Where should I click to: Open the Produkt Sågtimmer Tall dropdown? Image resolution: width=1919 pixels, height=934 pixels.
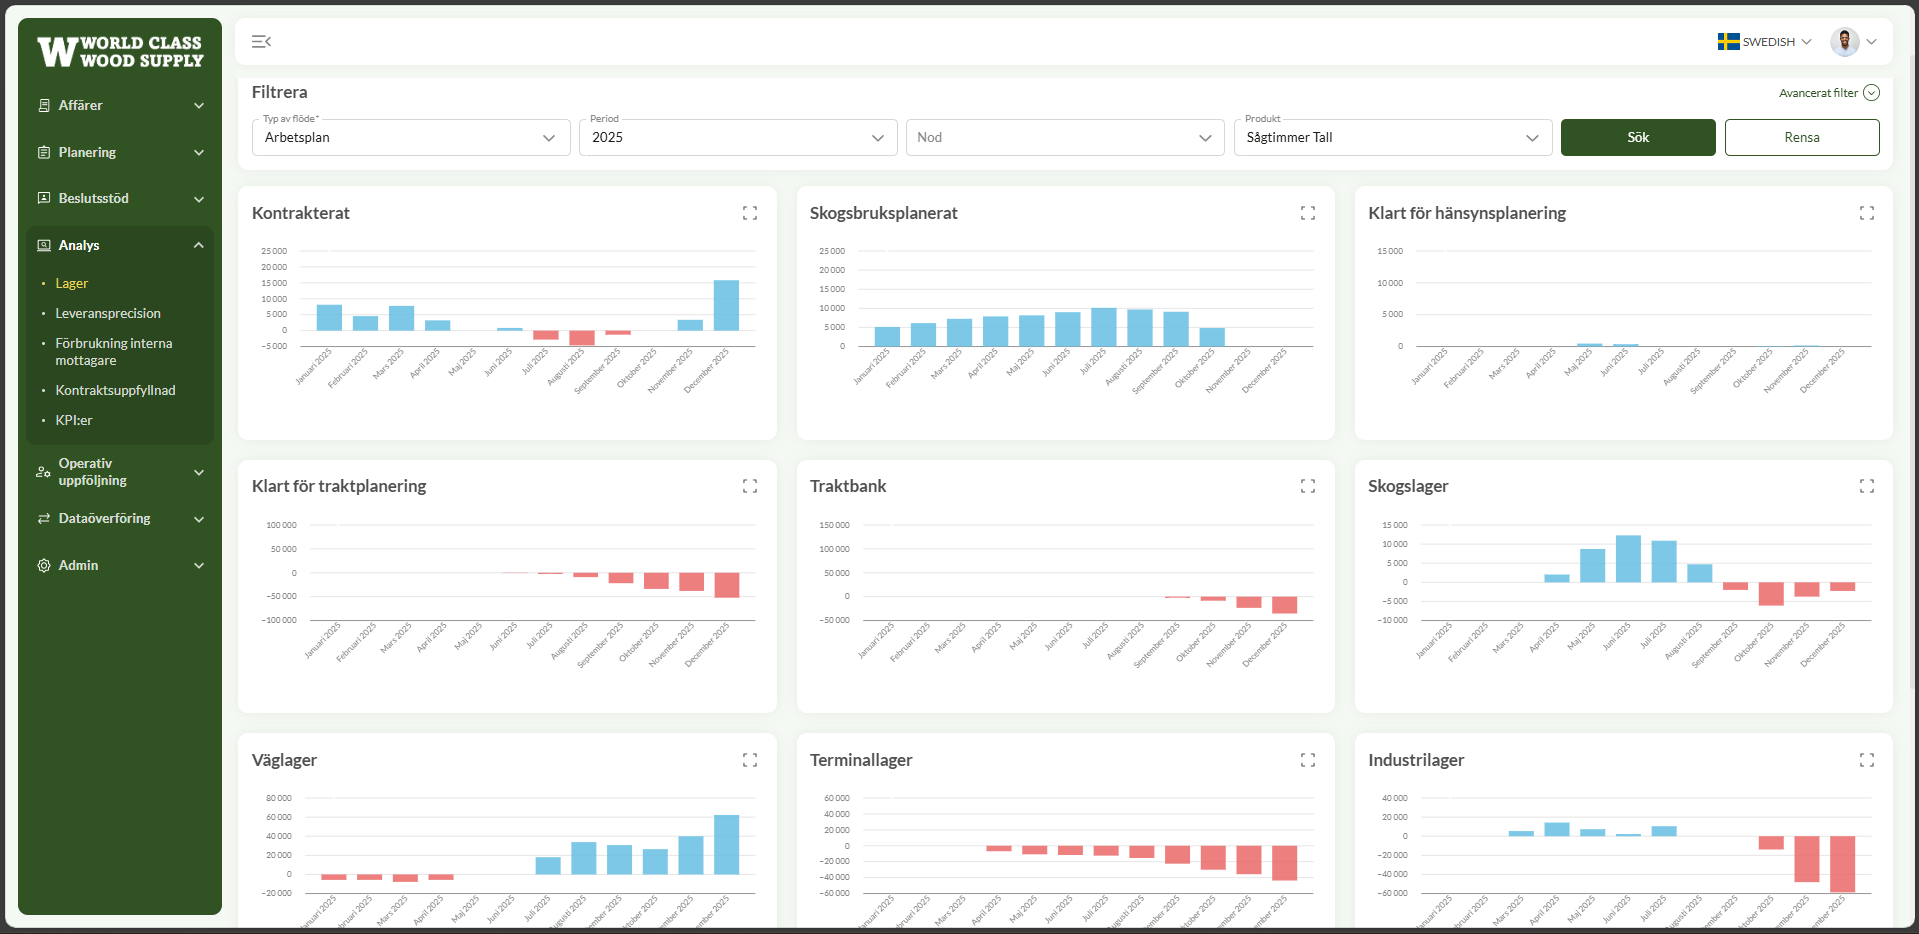pos(1393,137)
